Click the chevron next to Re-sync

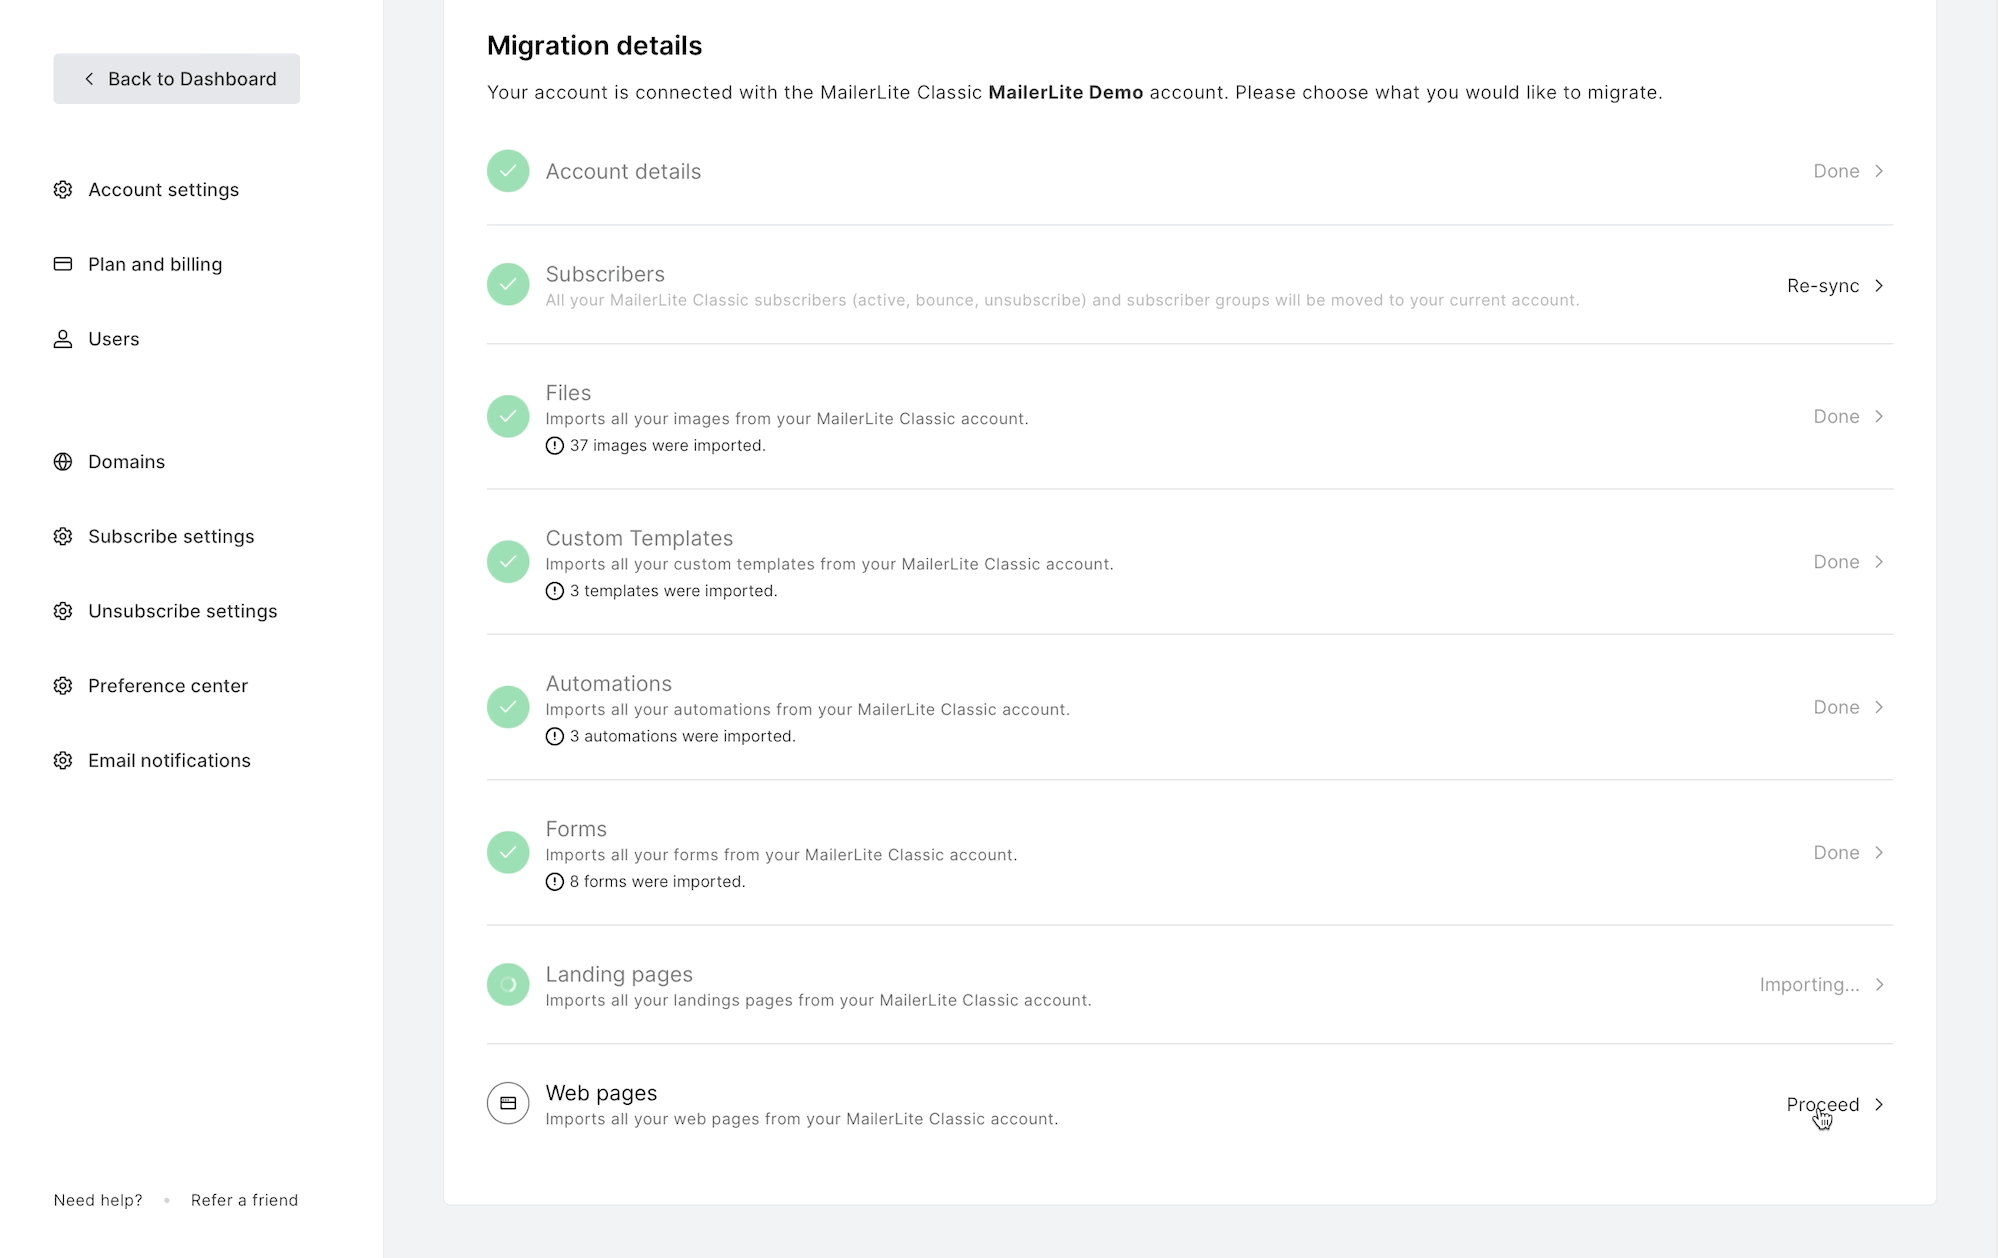click(1879, 286)
